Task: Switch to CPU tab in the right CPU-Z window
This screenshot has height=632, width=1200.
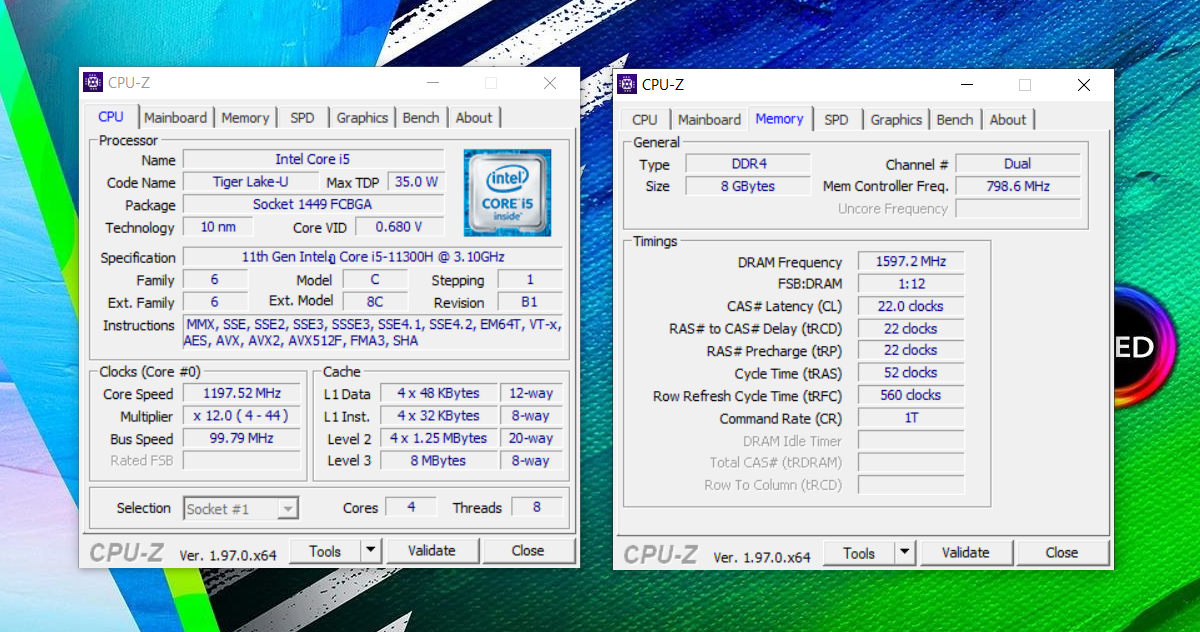Action: click(645, 120)
